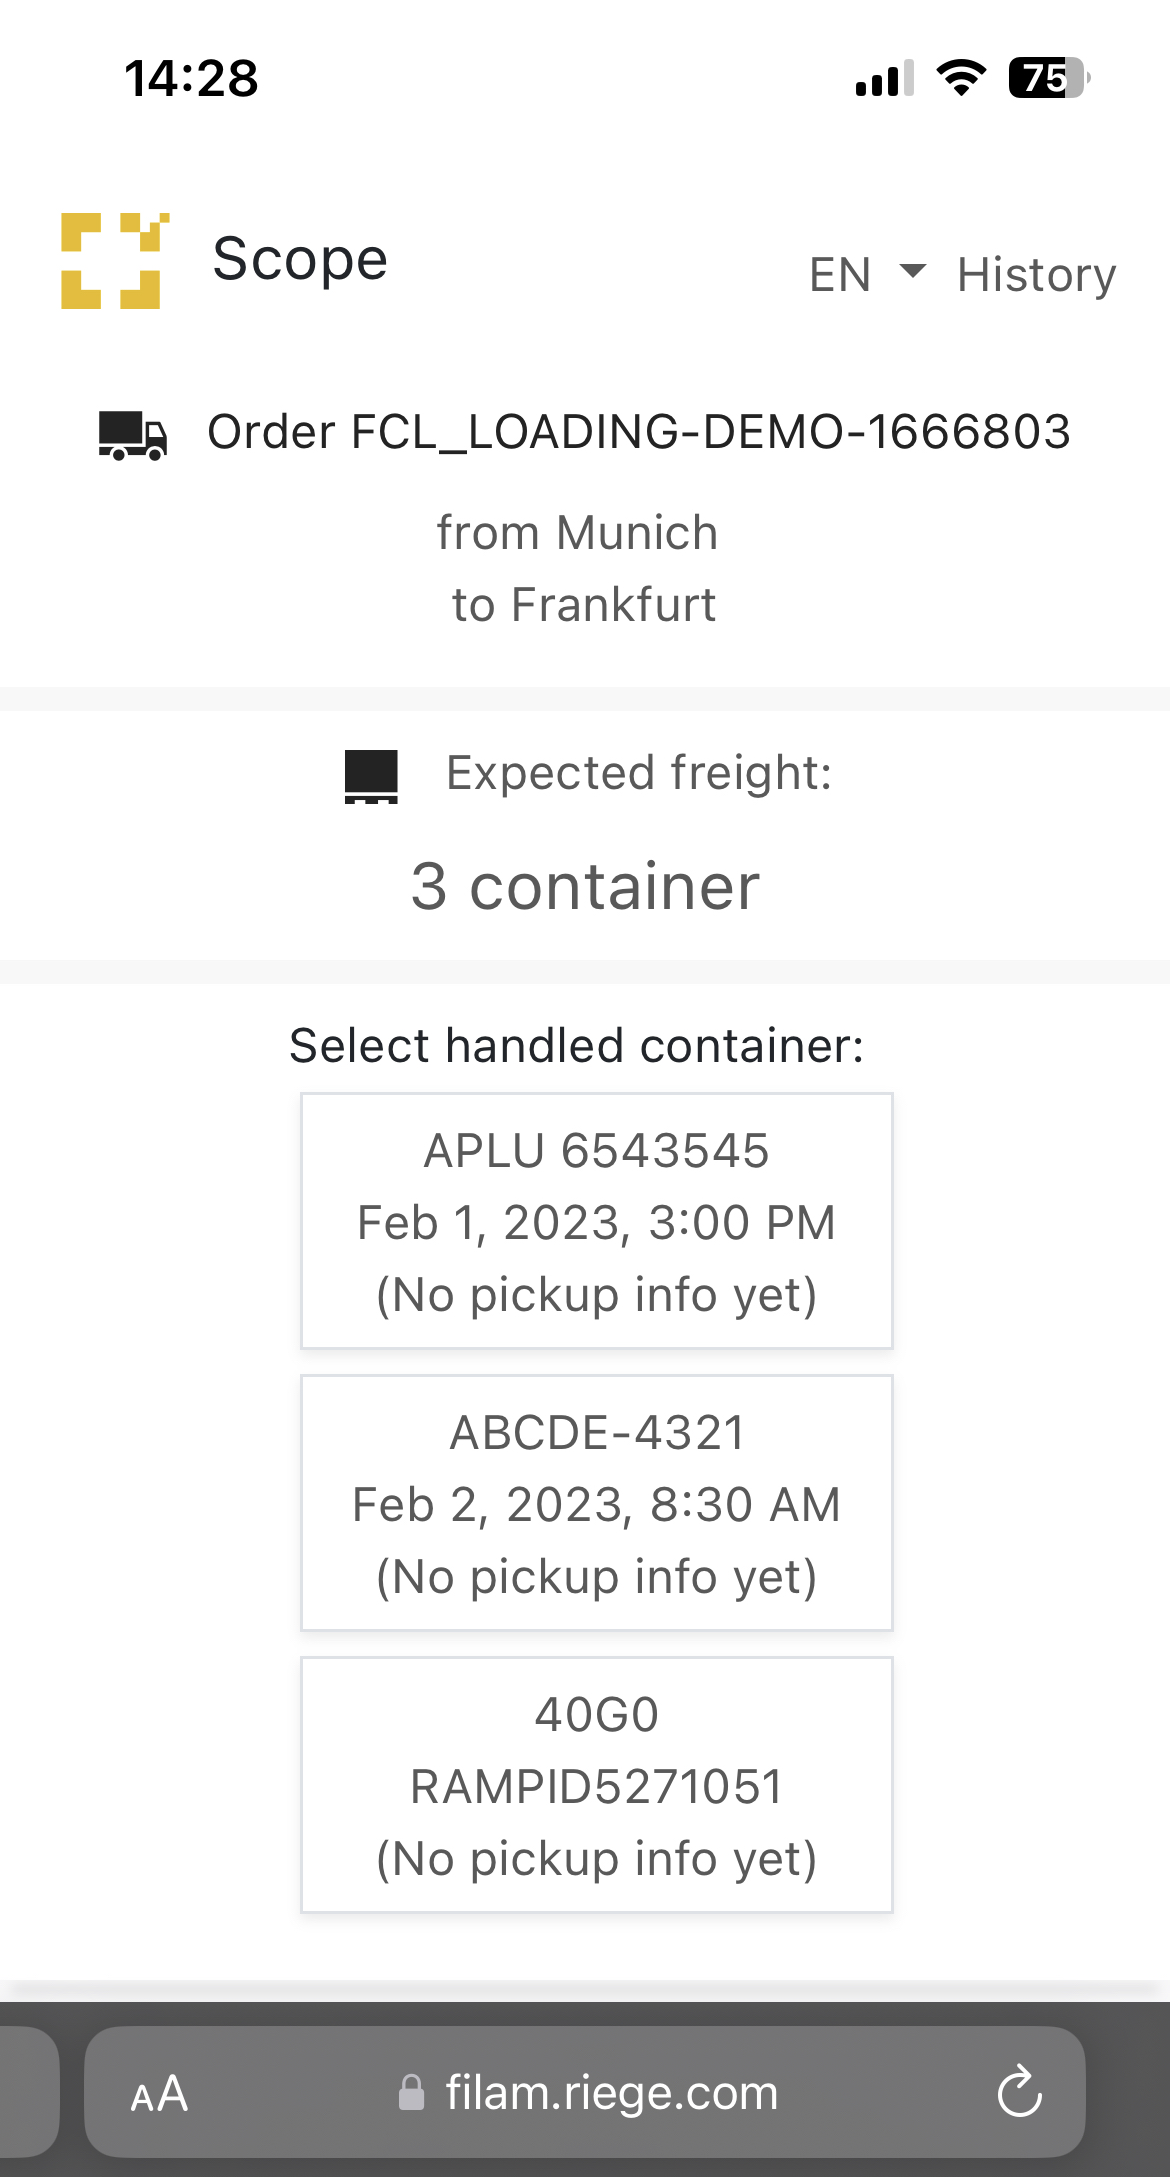Choose the 40G0 RAMPID5271051 container
This screenshot has width=1170, height=2177.
coord(597,1785)
